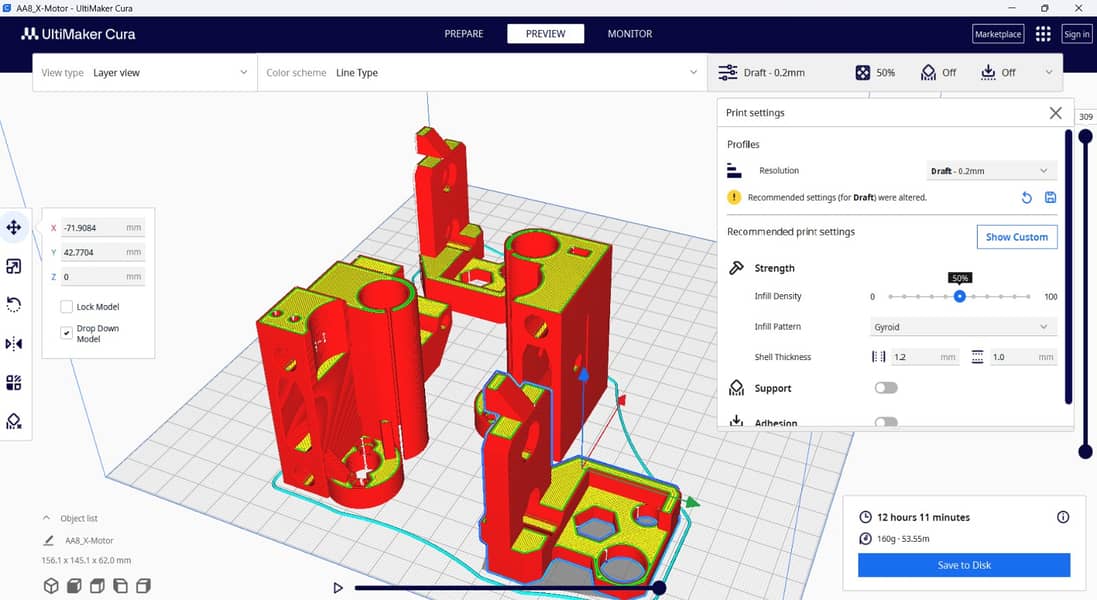The image size is (1097, 600).
Task: Toggle the Adhesion switch on
Action: pos(886,422)
